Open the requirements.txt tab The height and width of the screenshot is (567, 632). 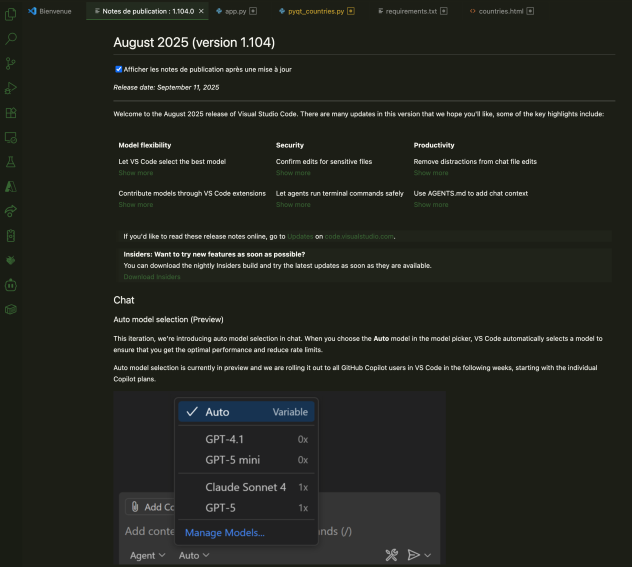[x=411, y=11]
